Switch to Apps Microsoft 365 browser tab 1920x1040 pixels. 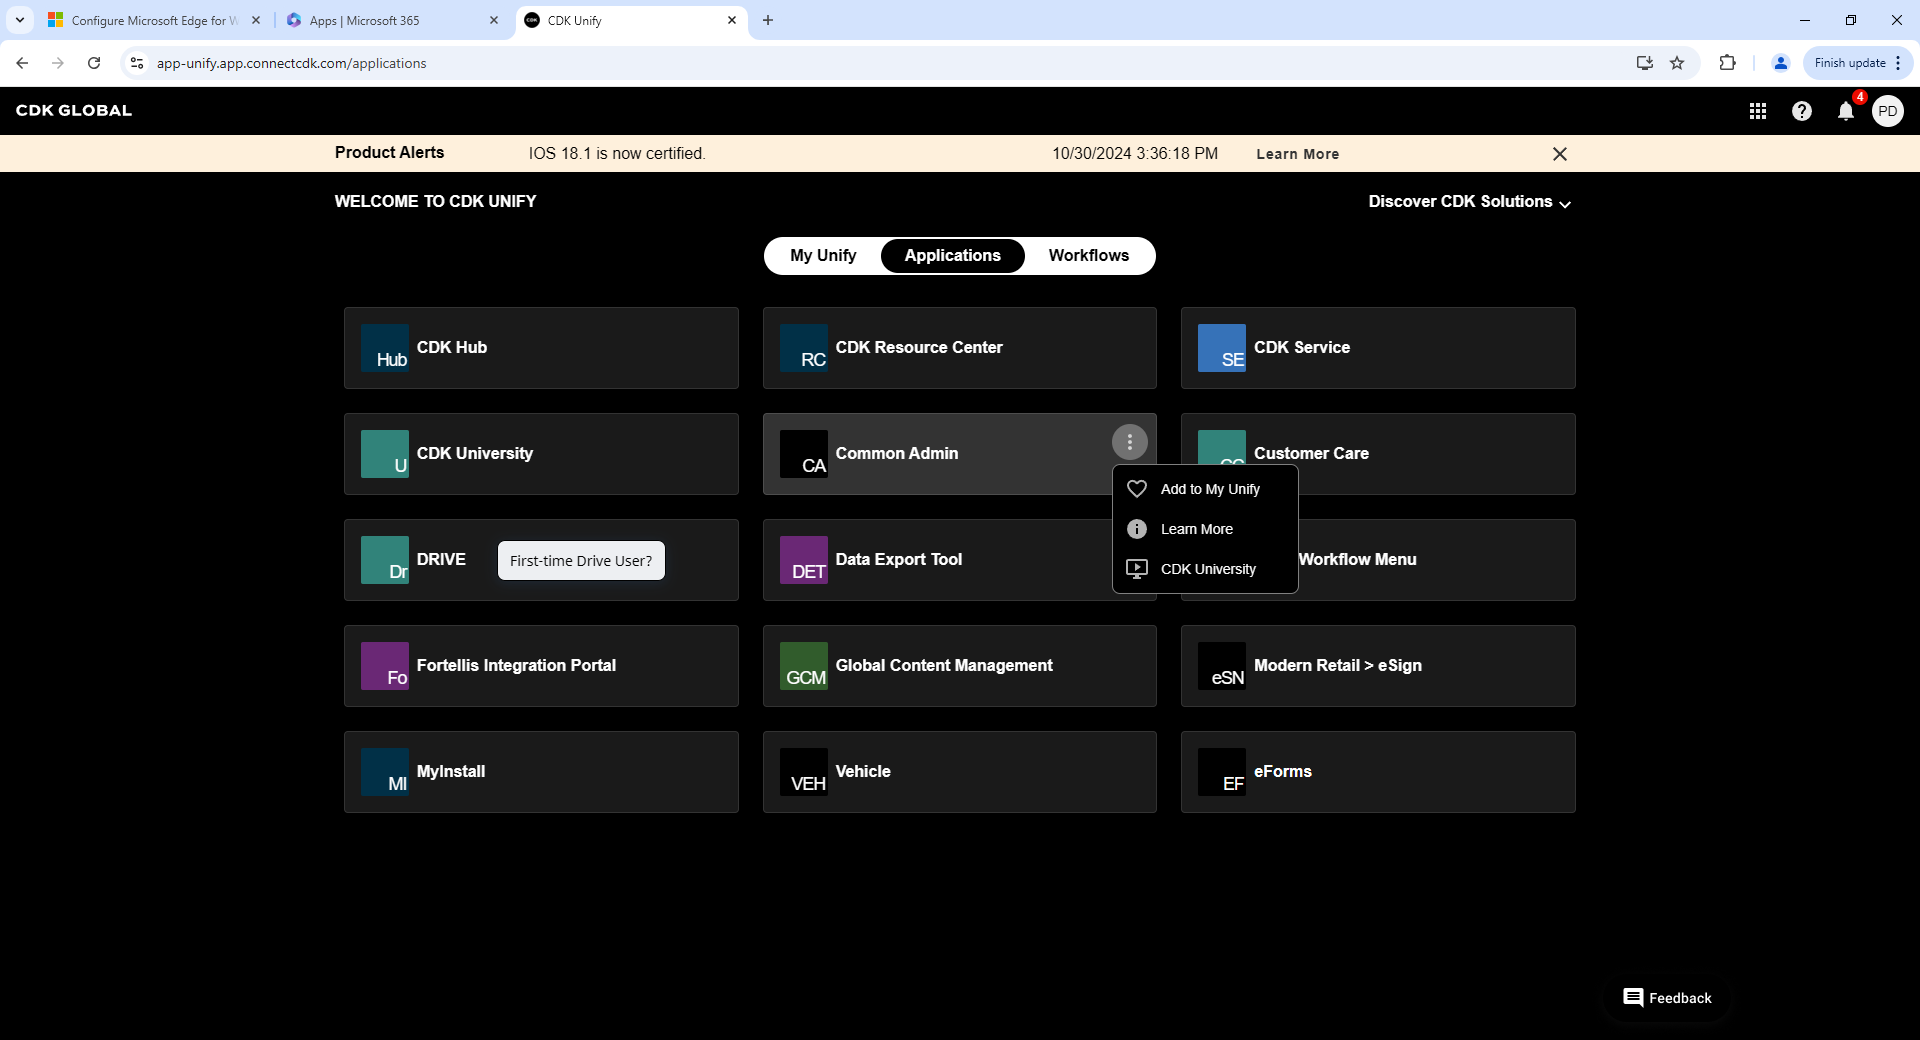click(x=391, y=20)
